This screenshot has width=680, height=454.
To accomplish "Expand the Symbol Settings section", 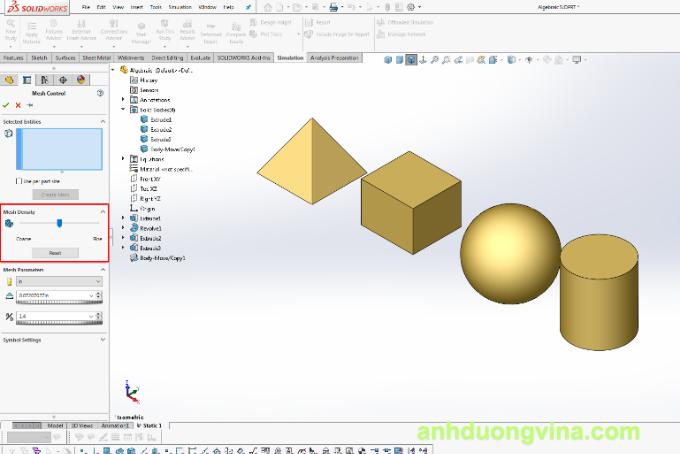I will tap(101, 339).
